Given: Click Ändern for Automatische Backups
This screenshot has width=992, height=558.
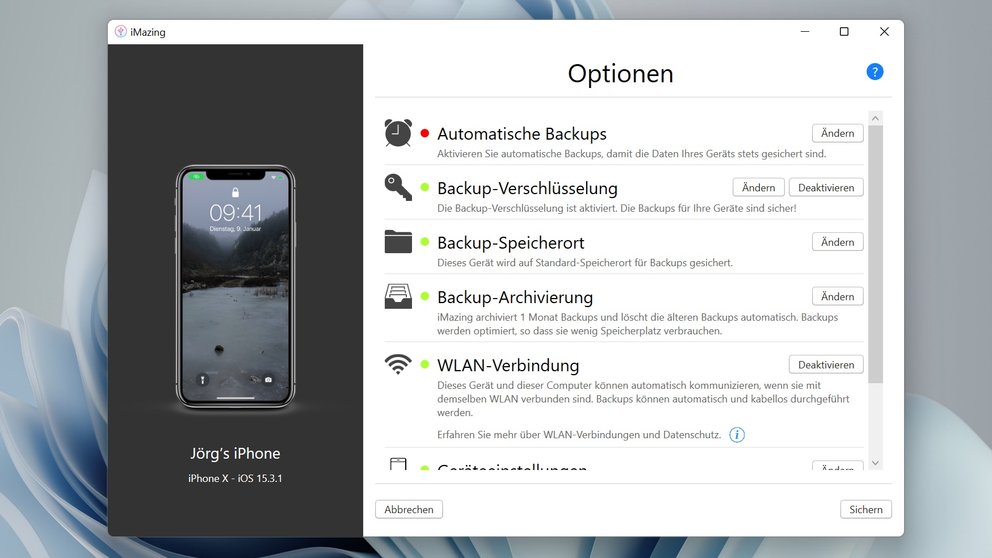Looking at the screenshot, I should [x=838, y=133].
